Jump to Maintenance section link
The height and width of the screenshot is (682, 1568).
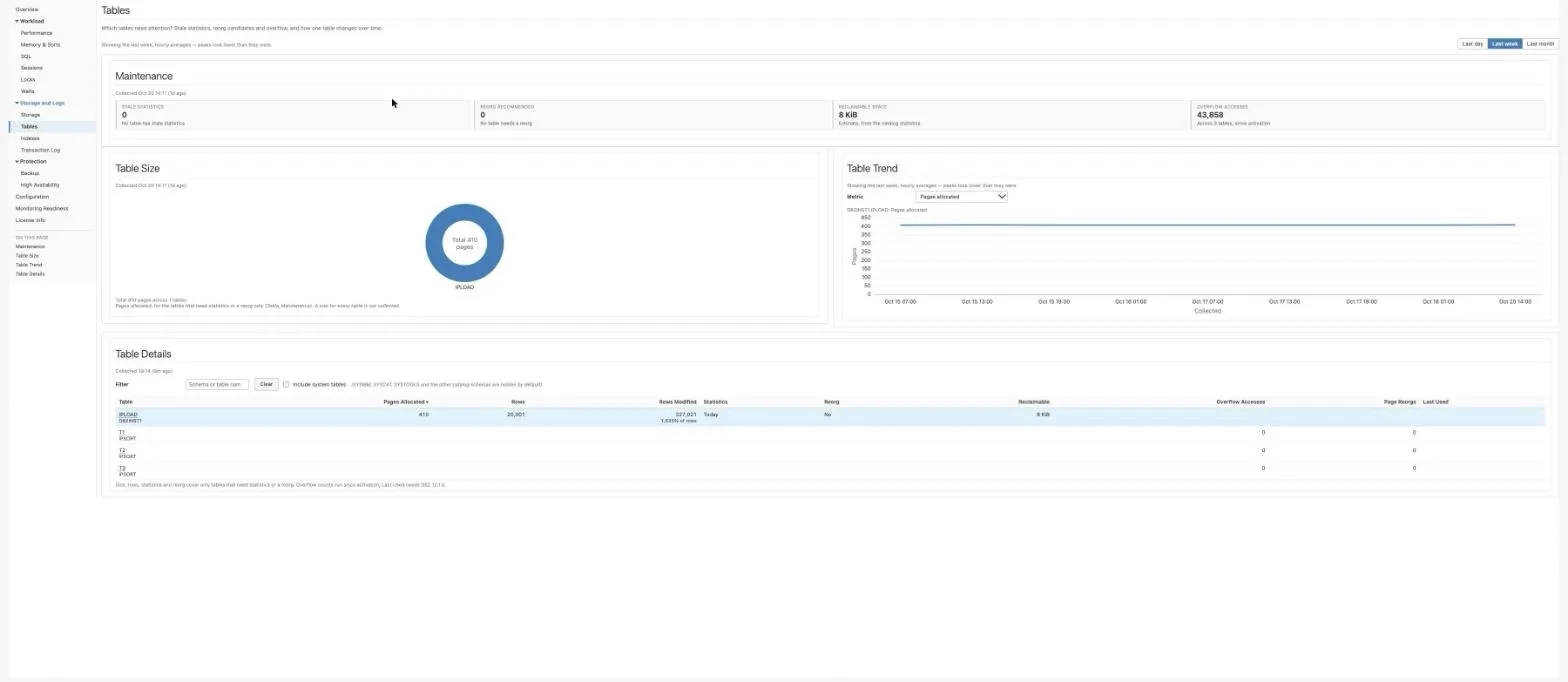[30, 246]
